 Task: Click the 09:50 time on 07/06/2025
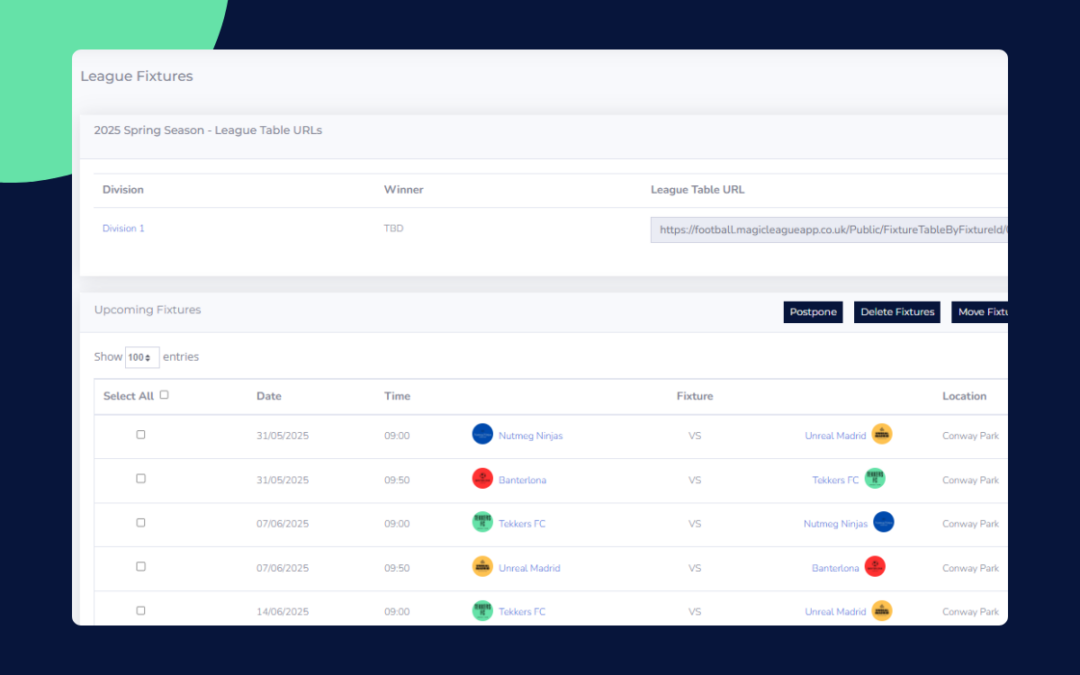[397, 568]
